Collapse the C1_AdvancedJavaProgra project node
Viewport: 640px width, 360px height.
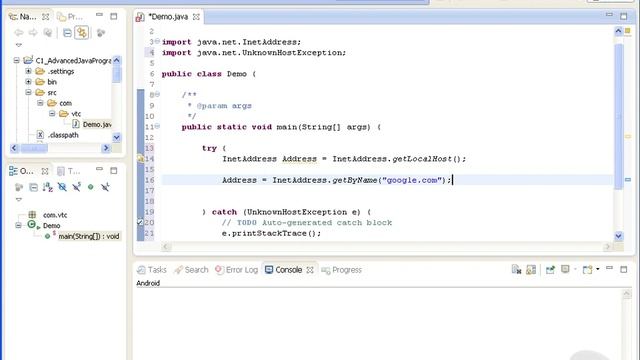16,60
